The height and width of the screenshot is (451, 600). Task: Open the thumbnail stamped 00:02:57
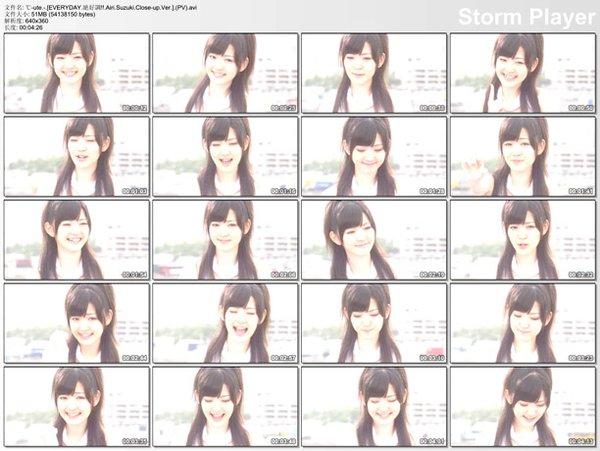coord(224,323)
